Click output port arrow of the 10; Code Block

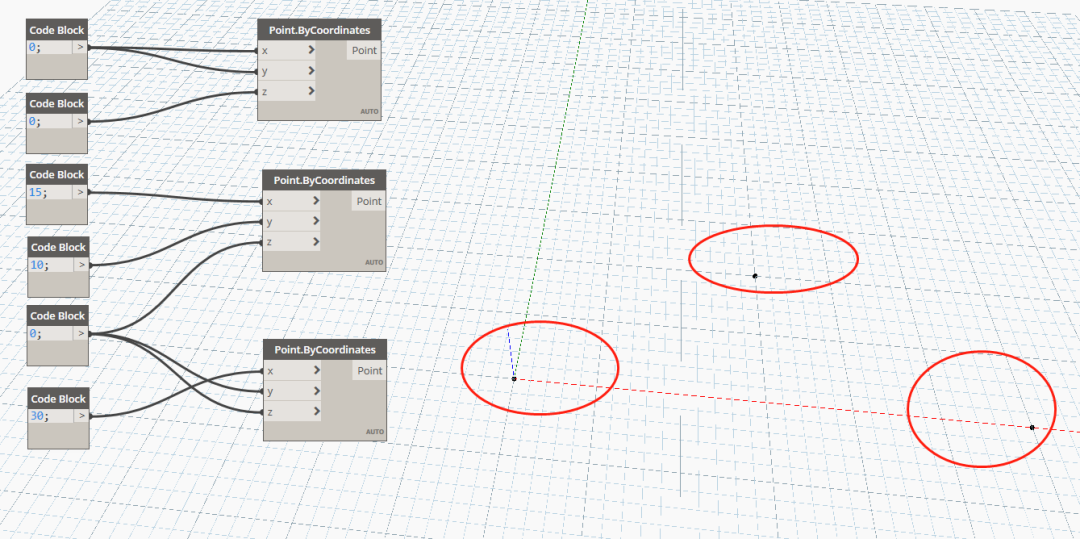pyautogui.click(x=81, y=265)
